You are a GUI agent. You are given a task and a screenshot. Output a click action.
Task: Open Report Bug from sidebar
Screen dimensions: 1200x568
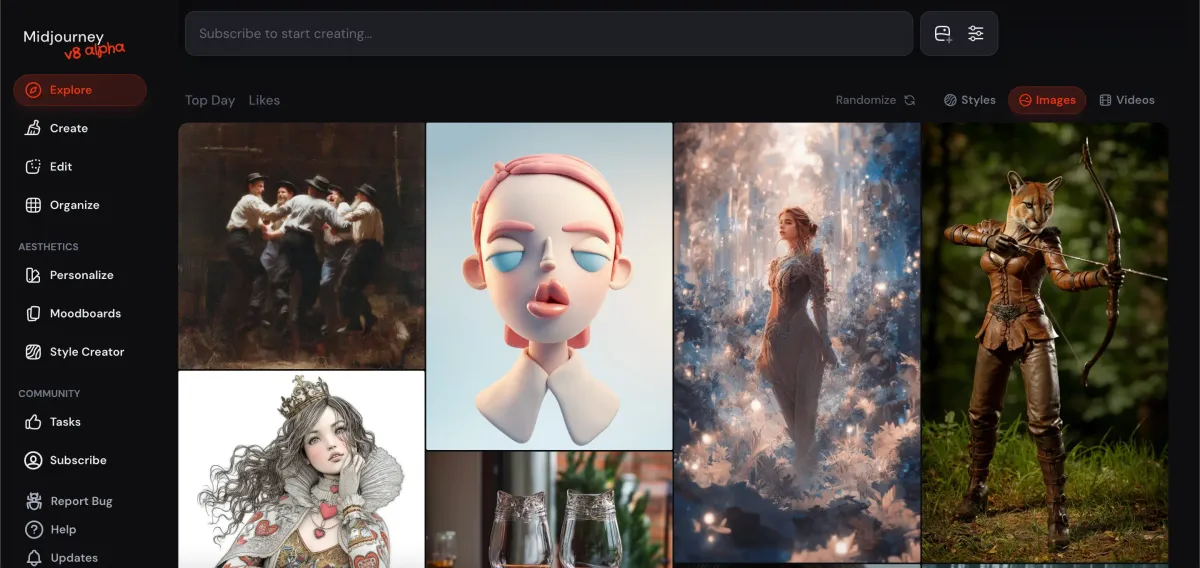click(81, 501)
